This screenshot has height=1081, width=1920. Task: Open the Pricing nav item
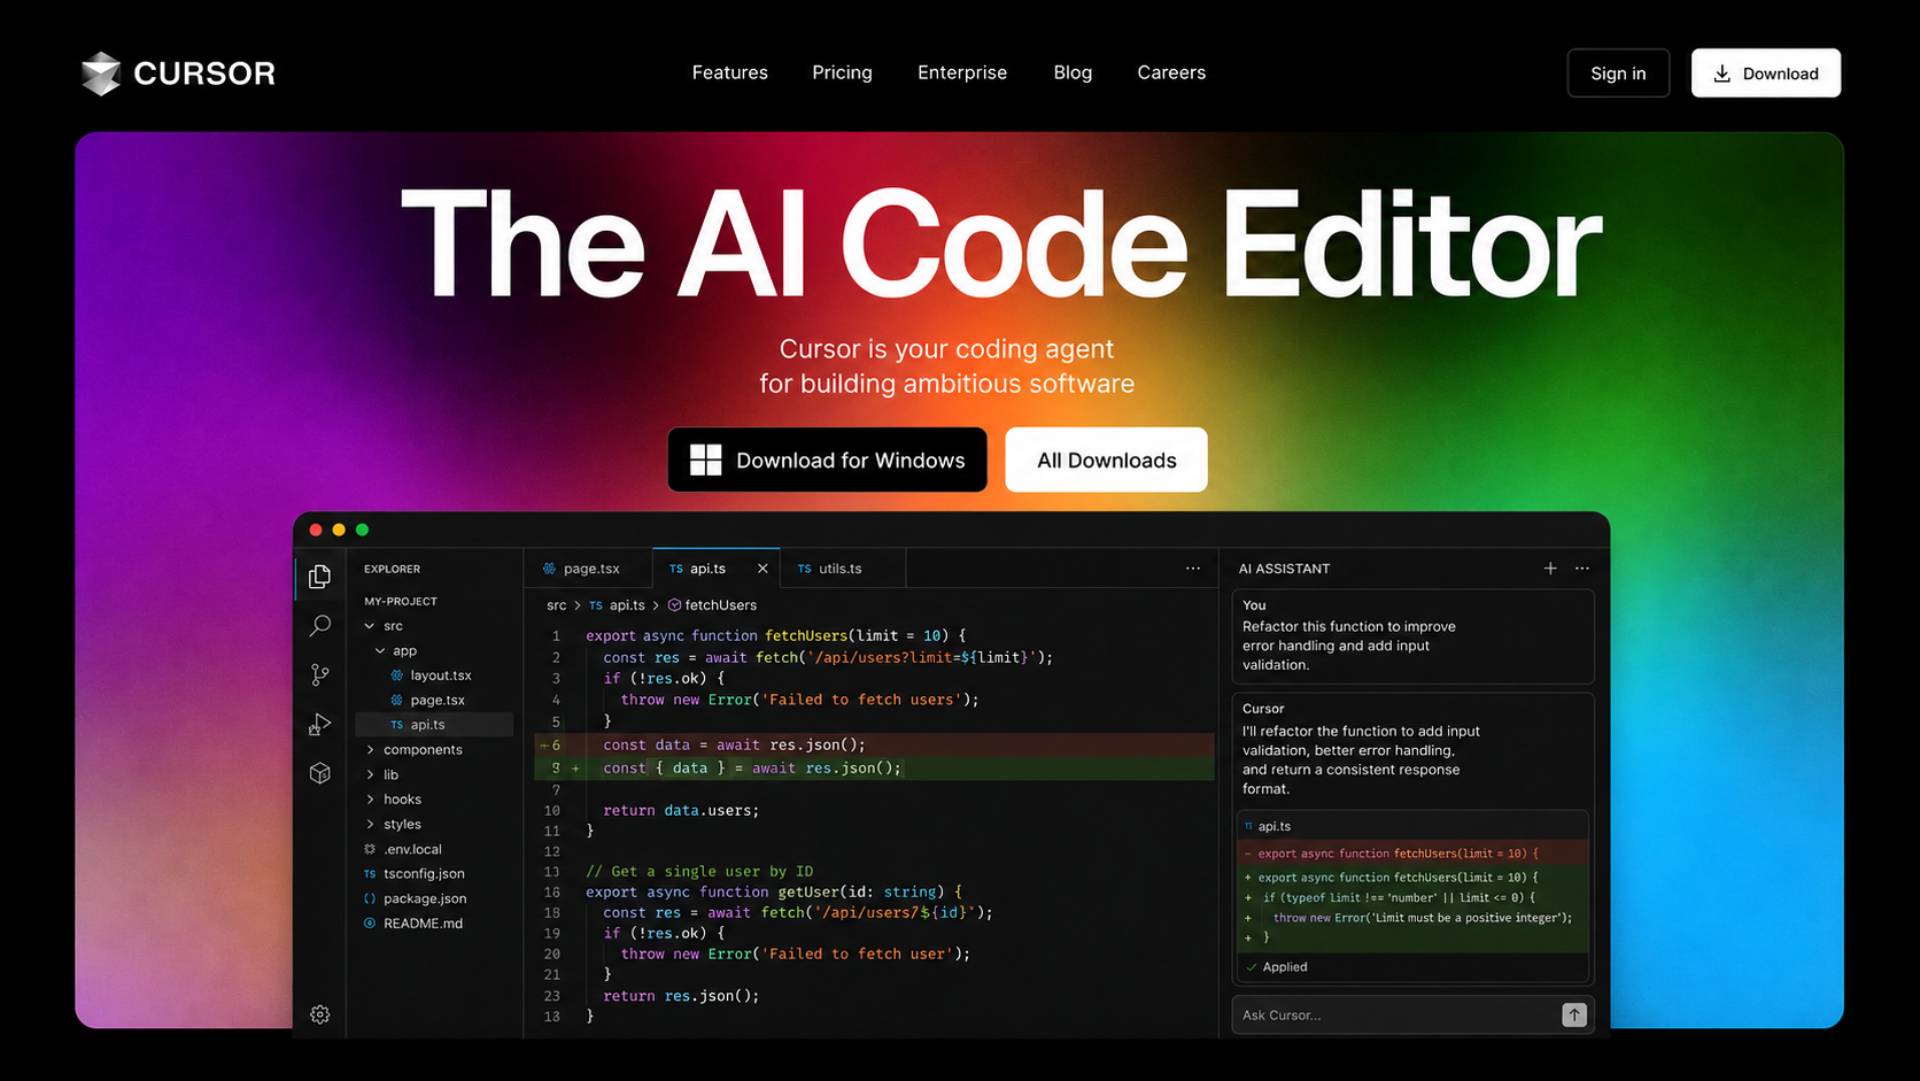842,72
